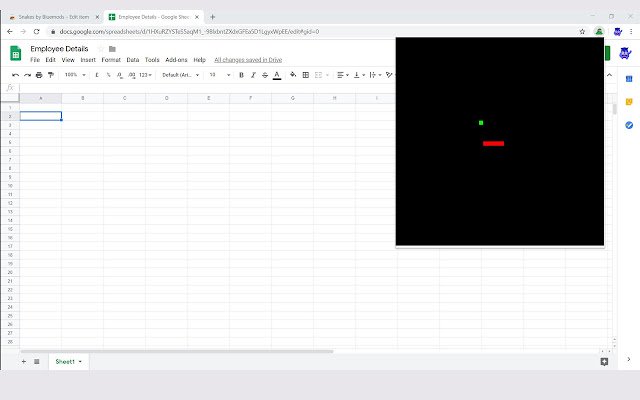Screen dimensions: 640x400
Task: Open the Calendar side panel icon
Action: click(x=629, y=79)
